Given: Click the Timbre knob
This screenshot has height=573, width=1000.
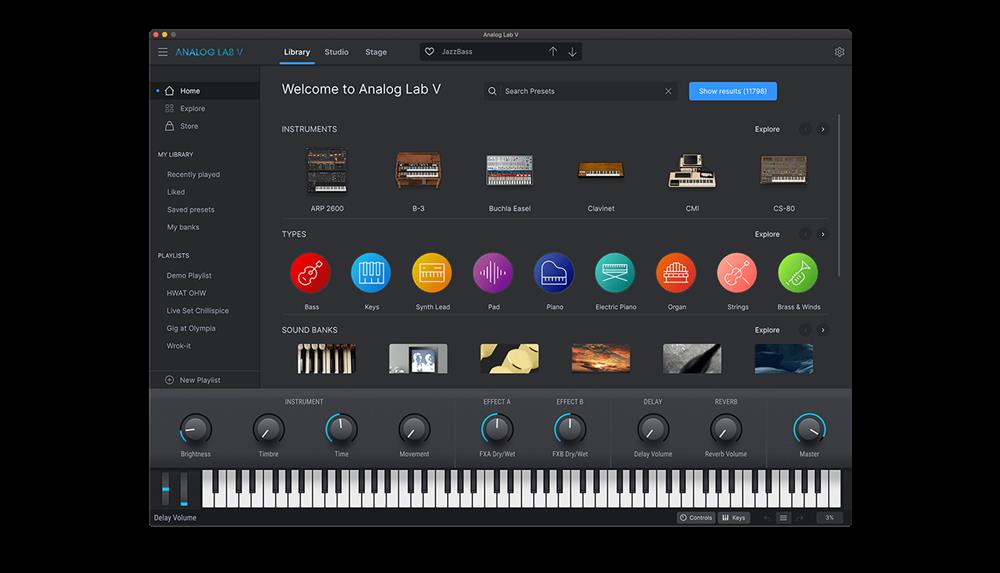Looking at the screenshot, I should 268,429.
